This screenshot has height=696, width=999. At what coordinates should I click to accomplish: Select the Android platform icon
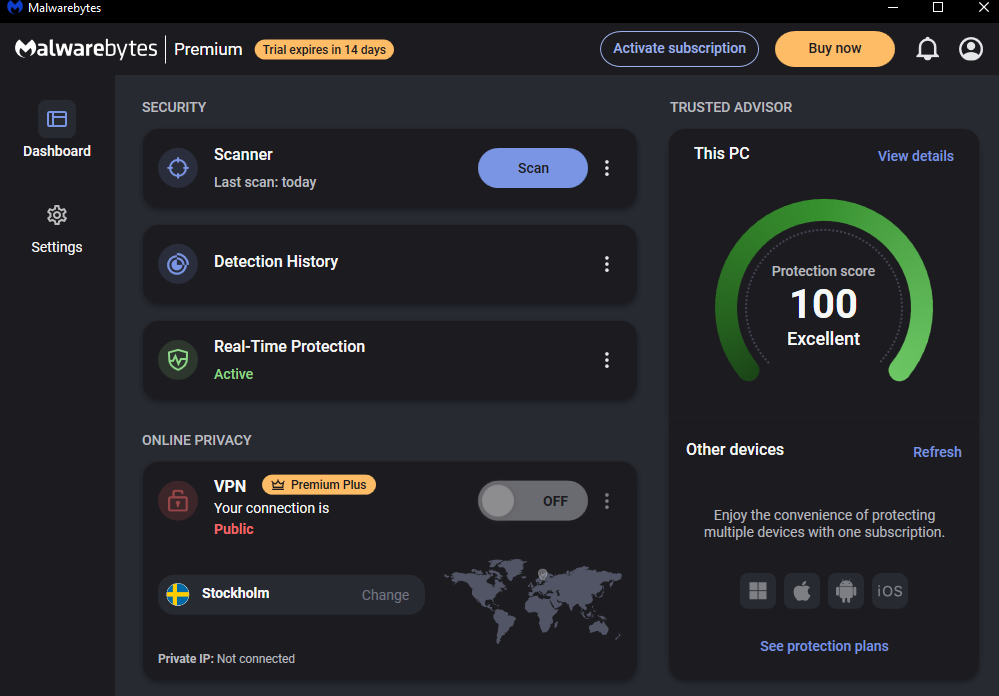pos(846,591)
